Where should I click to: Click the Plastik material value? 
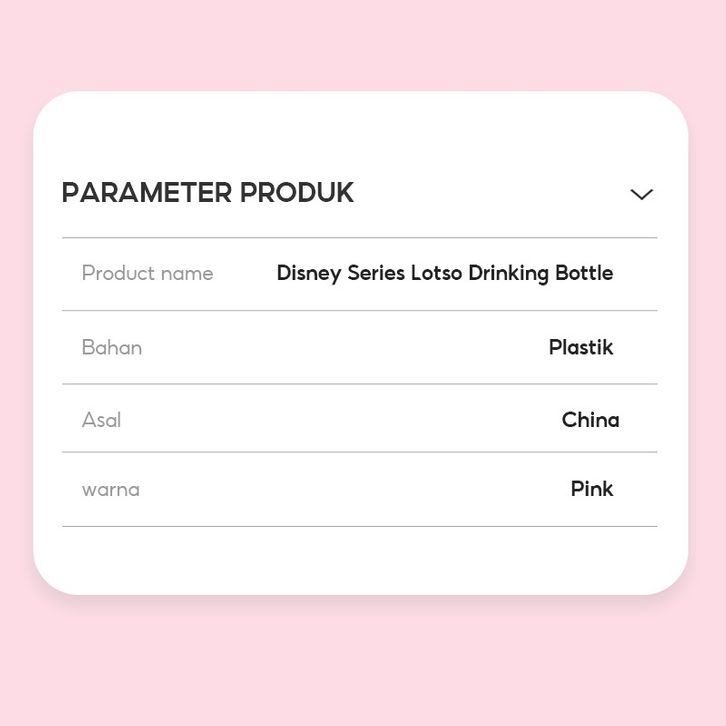(580, 348)
